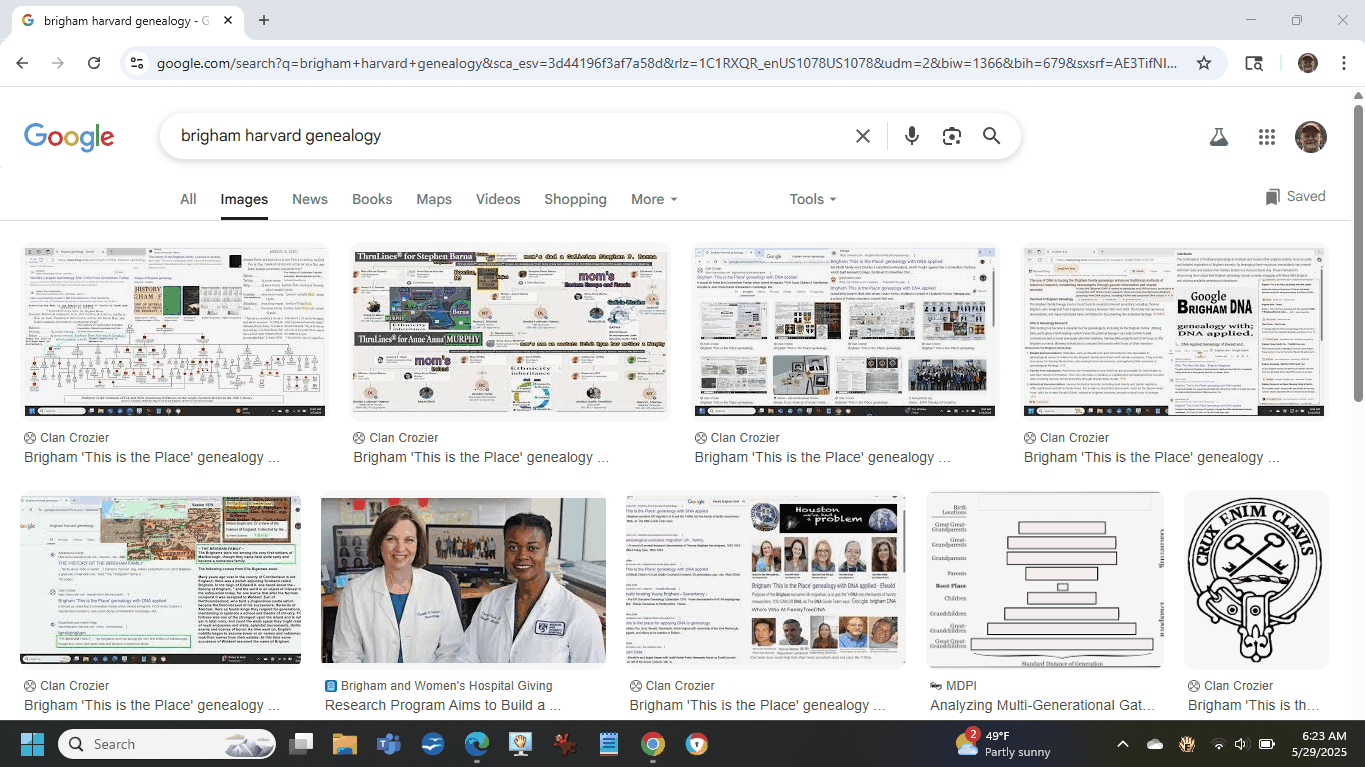1365x767 pixels.
Task: Expand the More dropdown
Action: pos(654,199)
